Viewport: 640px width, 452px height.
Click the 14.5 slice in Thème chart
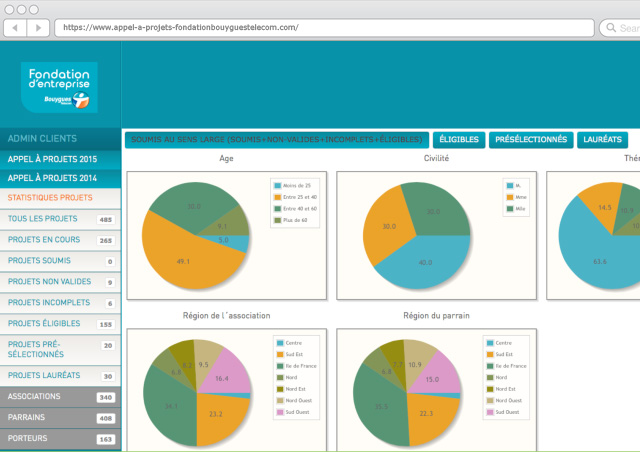coord(604,207)
